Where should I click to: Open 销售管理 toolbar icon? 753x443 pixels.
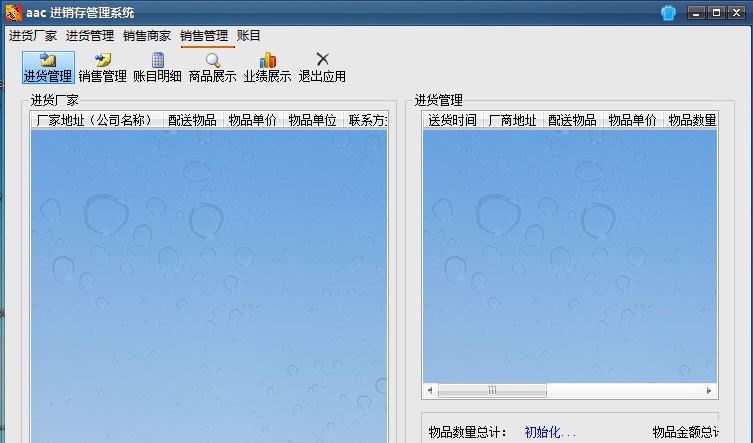[x=102, y=67]
